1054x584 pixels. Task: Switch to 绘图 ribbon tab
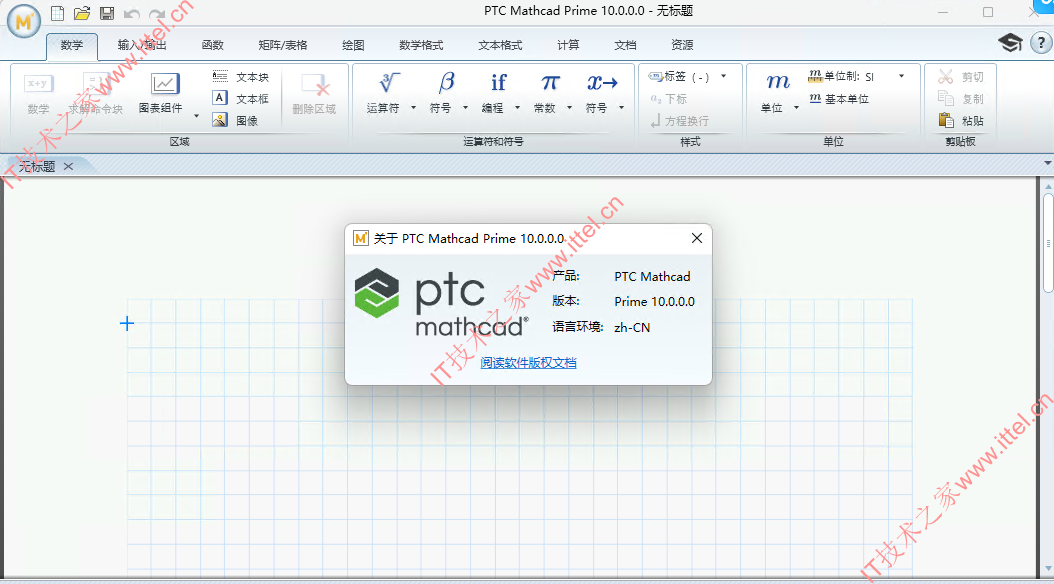(x=353, y=45)
